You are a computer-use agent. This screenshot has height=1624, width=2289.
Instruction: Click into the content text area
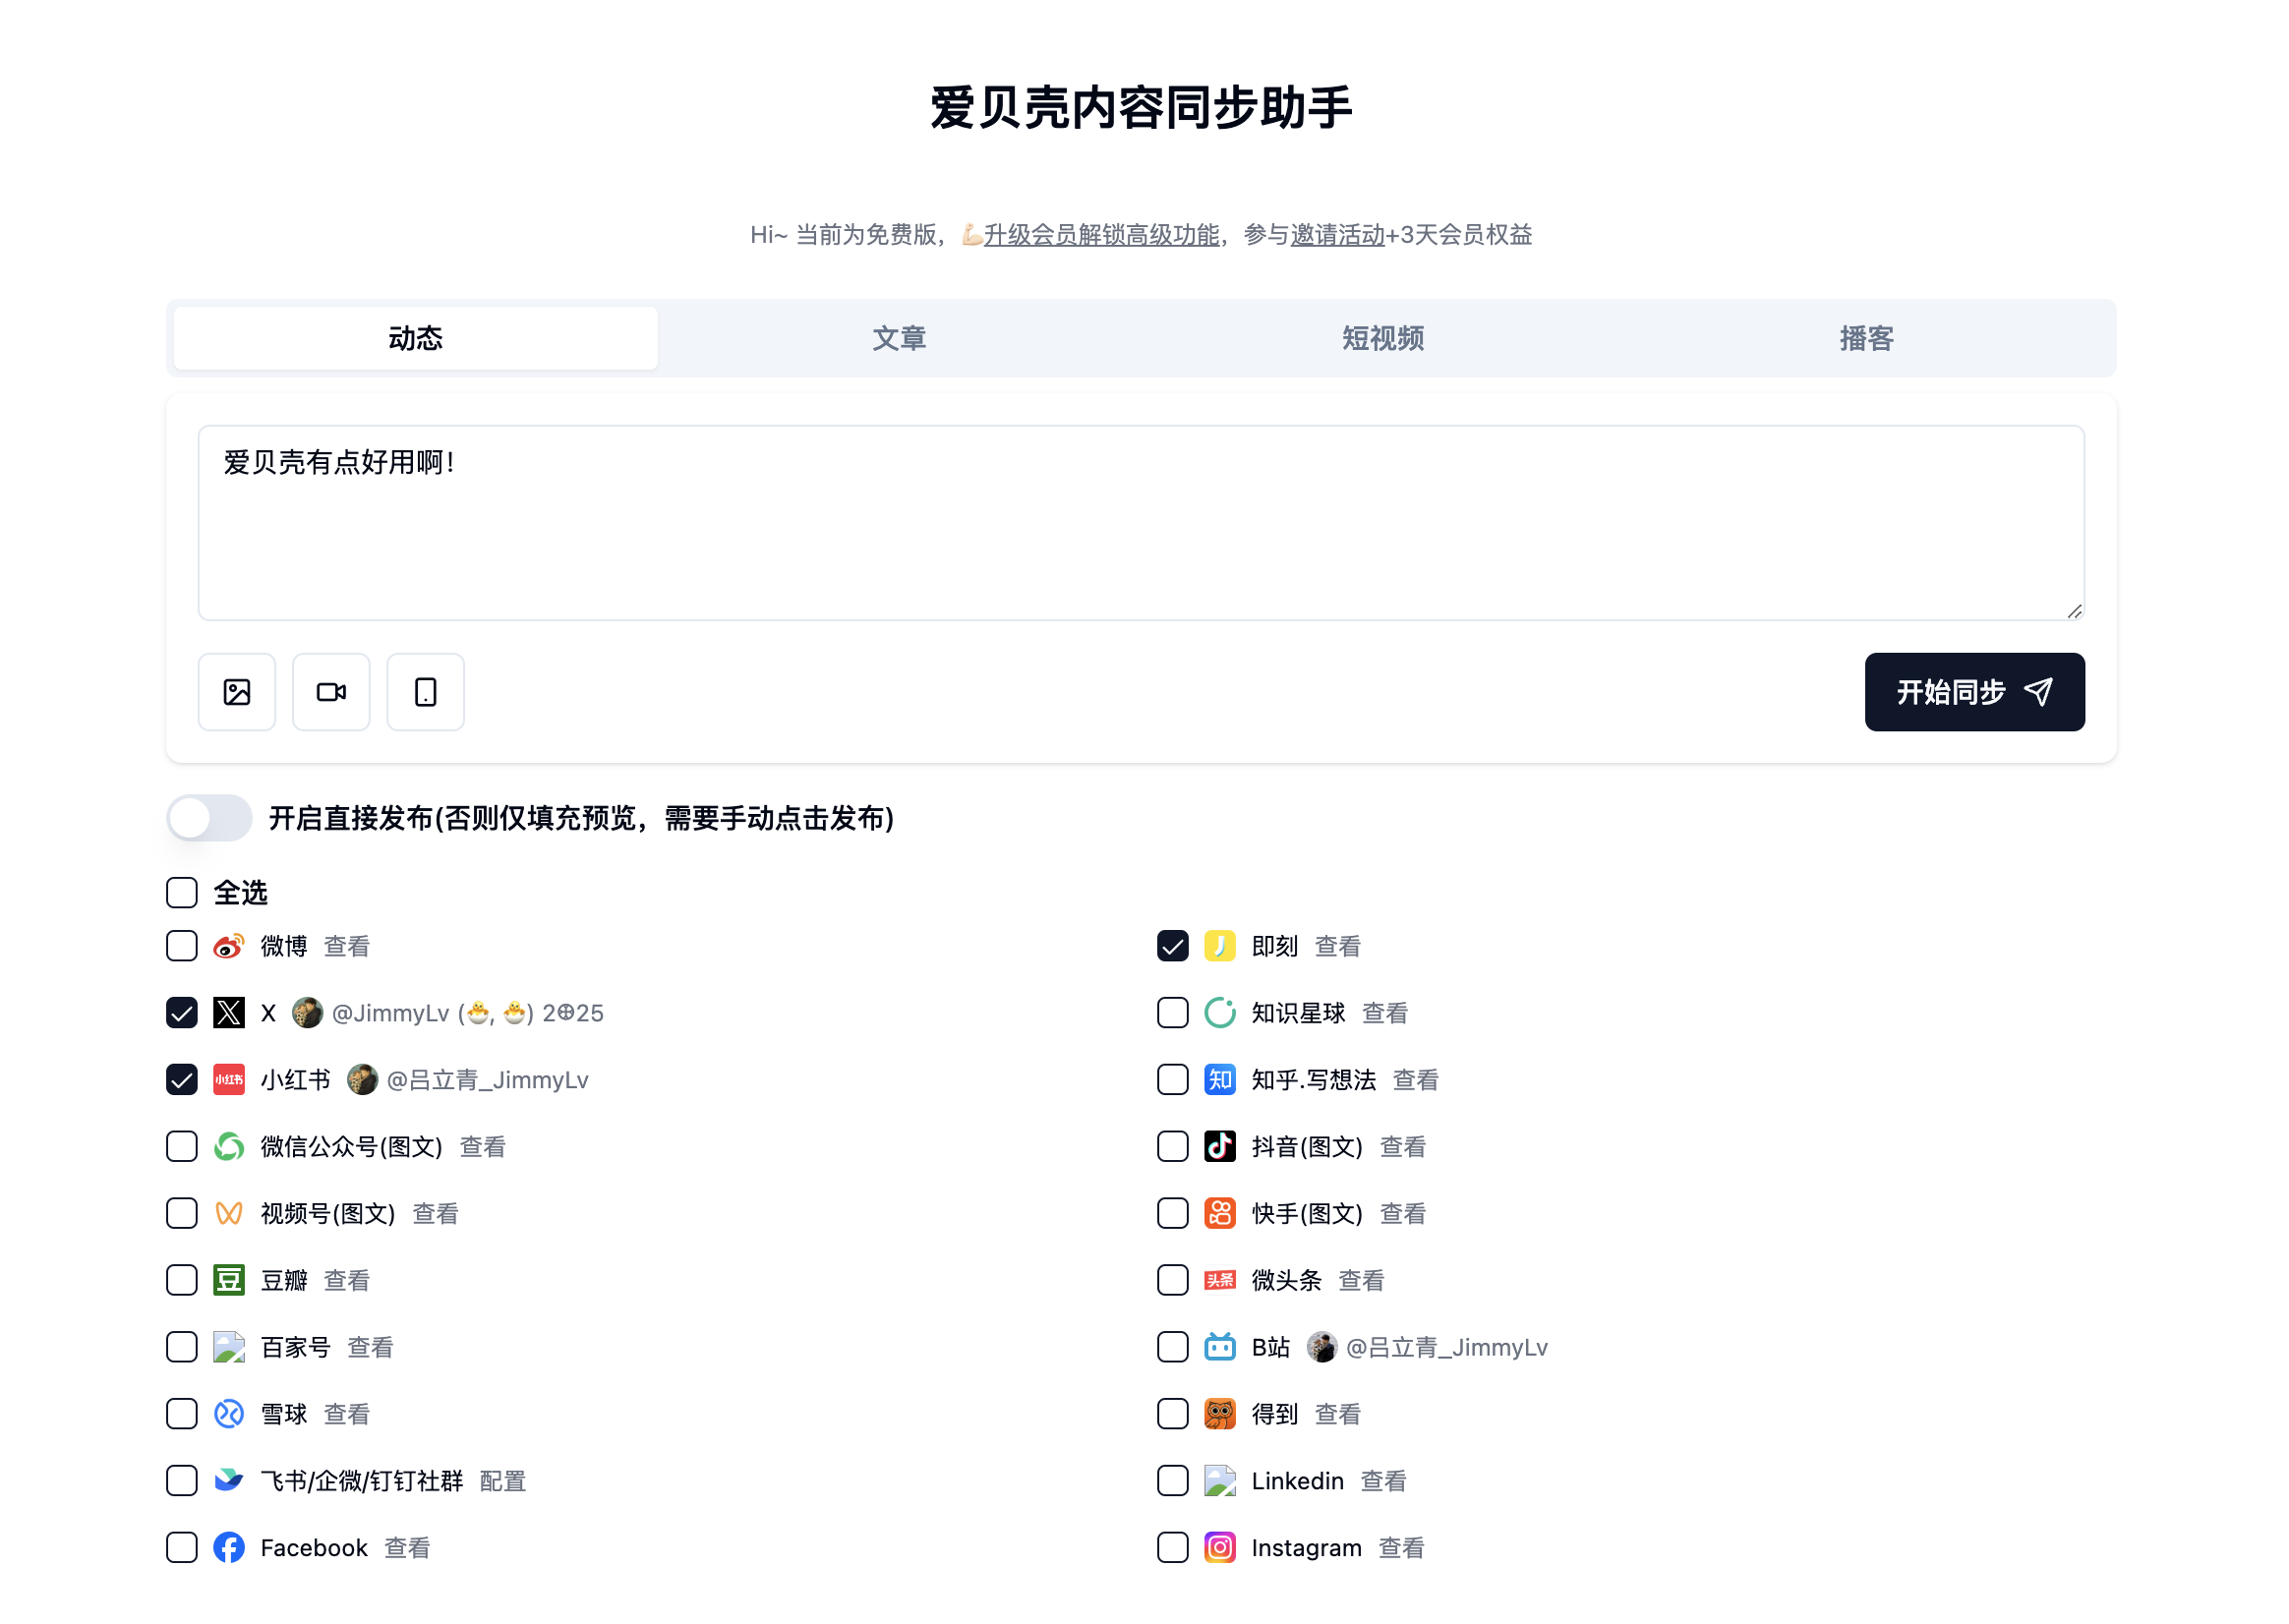(x=1142, y=524)
